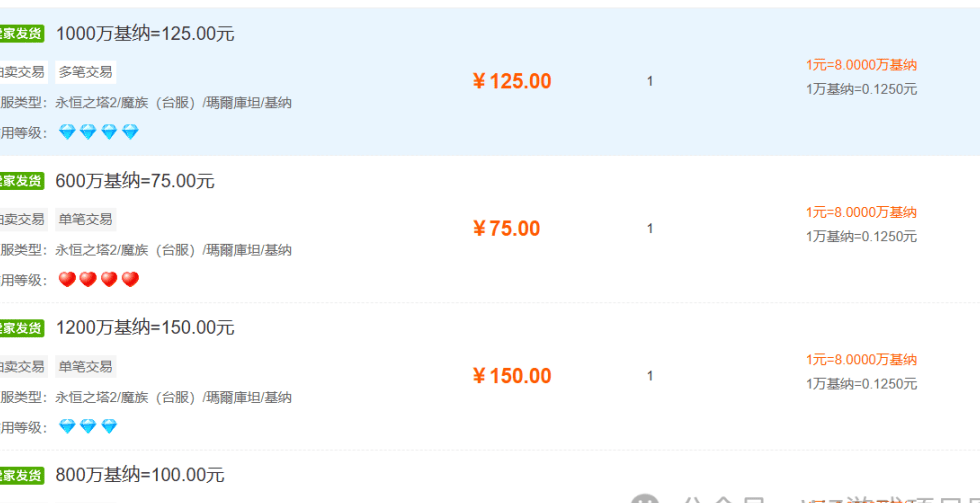Click the green 卖家发货 badge beside 1200万基纳

click(x=21, y=328)
